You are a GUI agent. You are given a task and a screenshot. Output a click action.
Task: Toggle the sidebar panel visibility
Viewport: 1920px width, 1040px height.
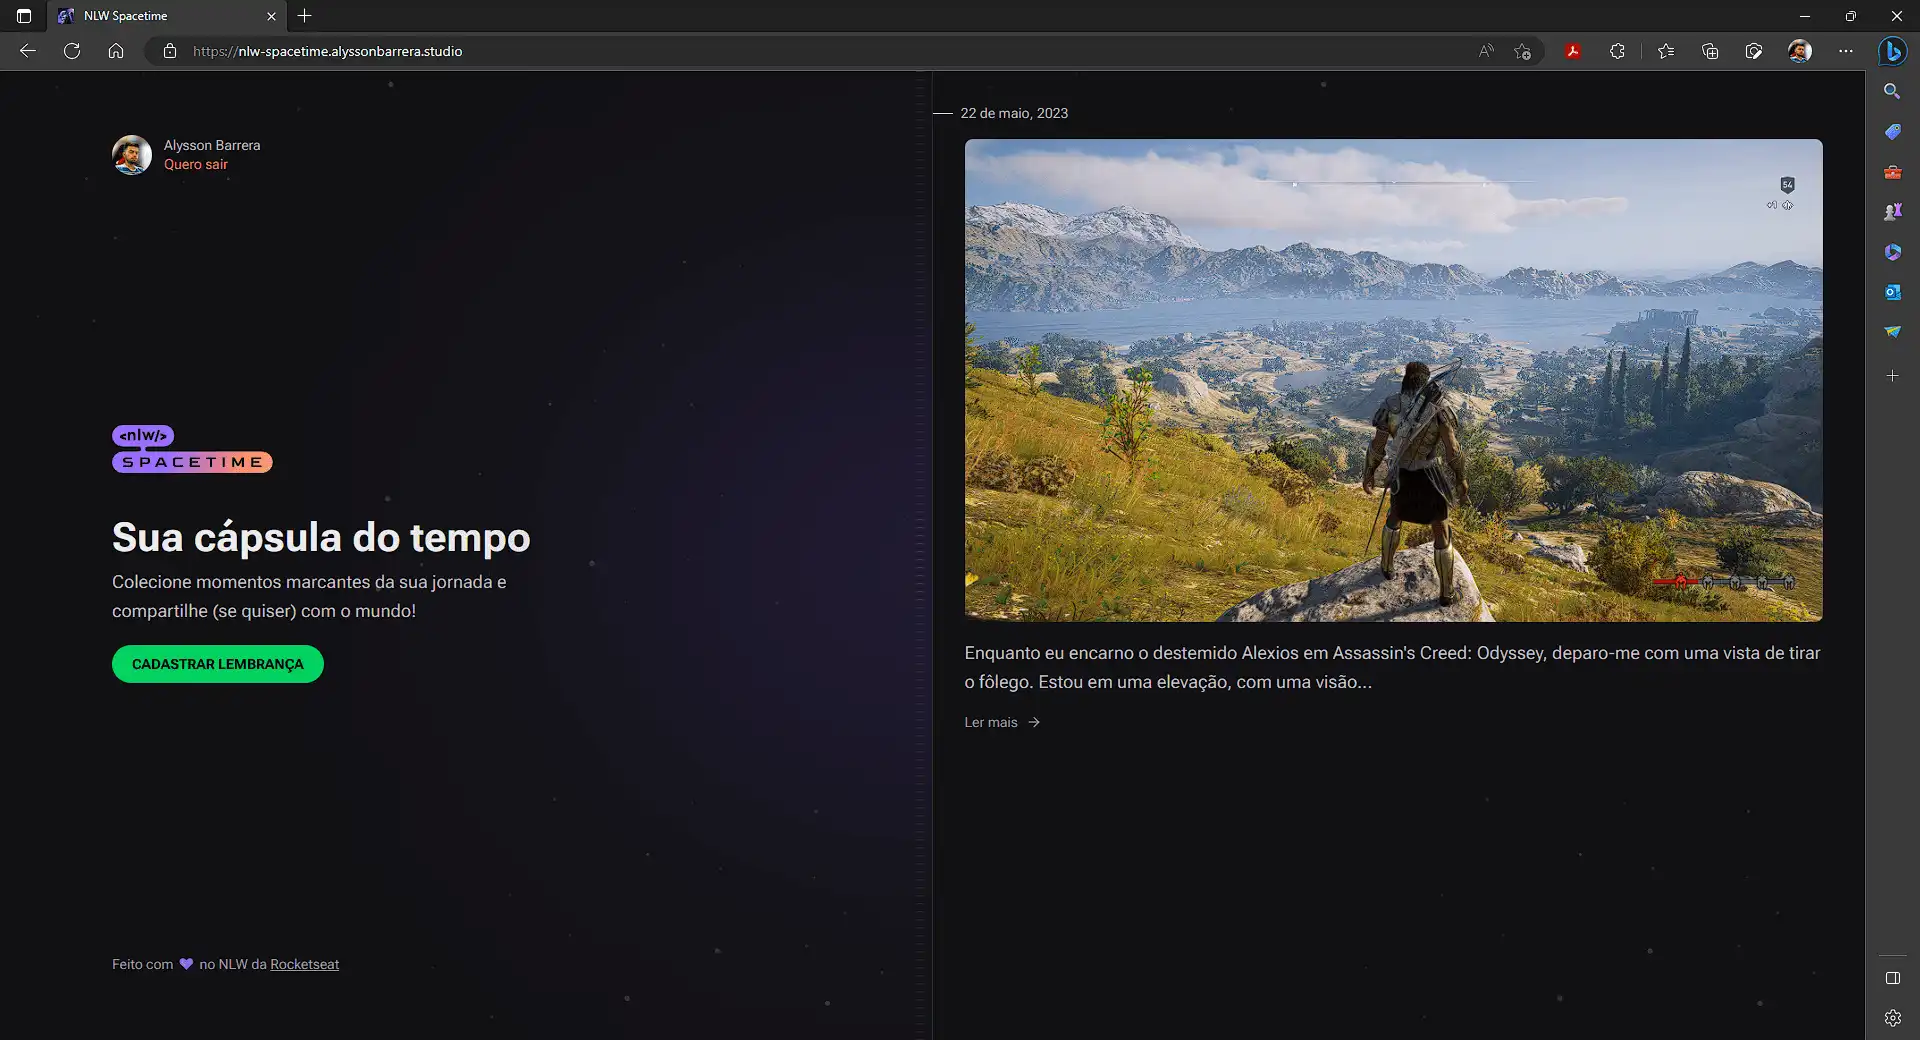(x=1893, y=980)
